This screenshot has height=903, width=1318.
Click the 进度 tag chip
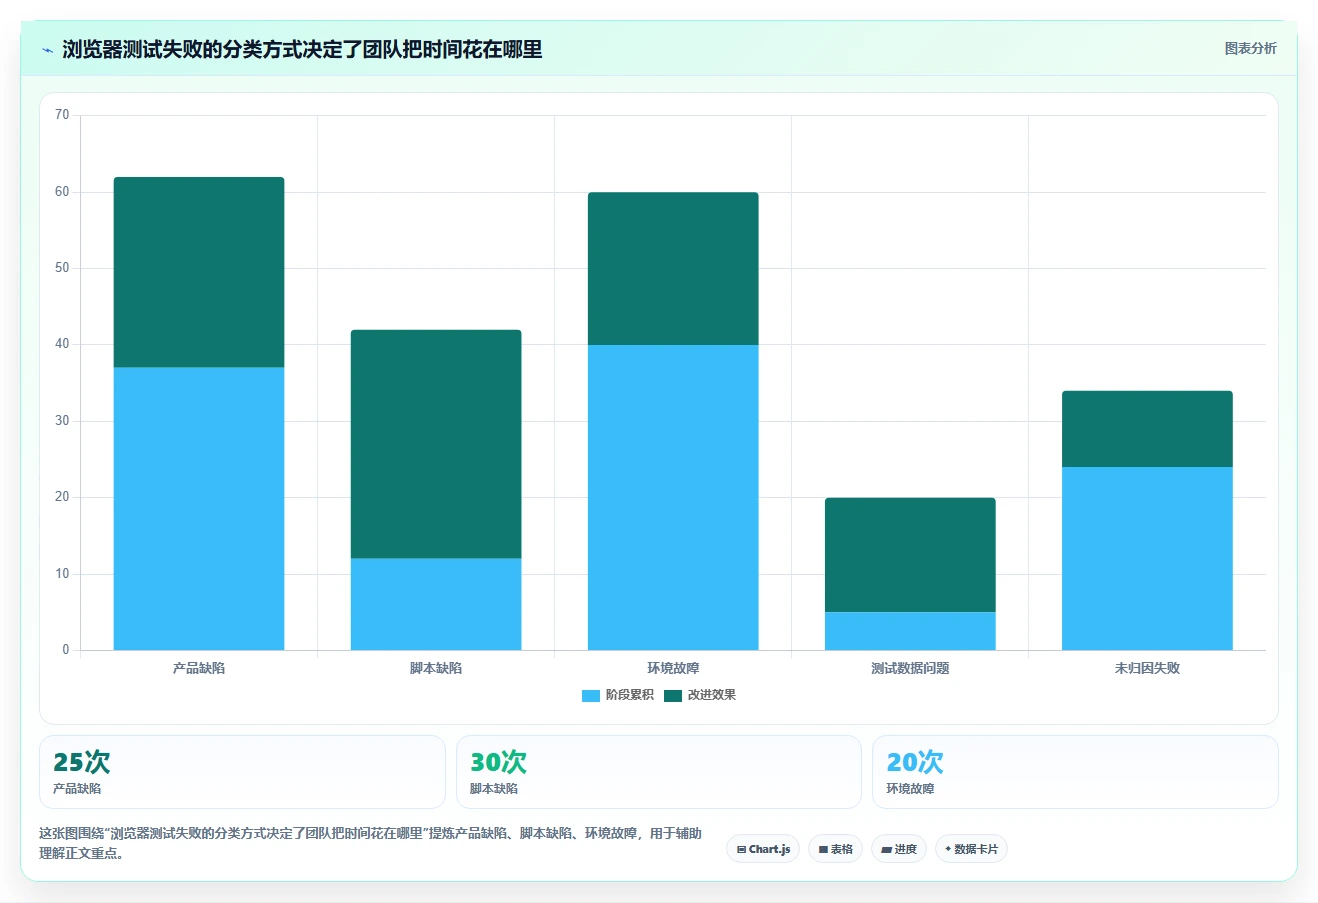click(x=899, y=849)
